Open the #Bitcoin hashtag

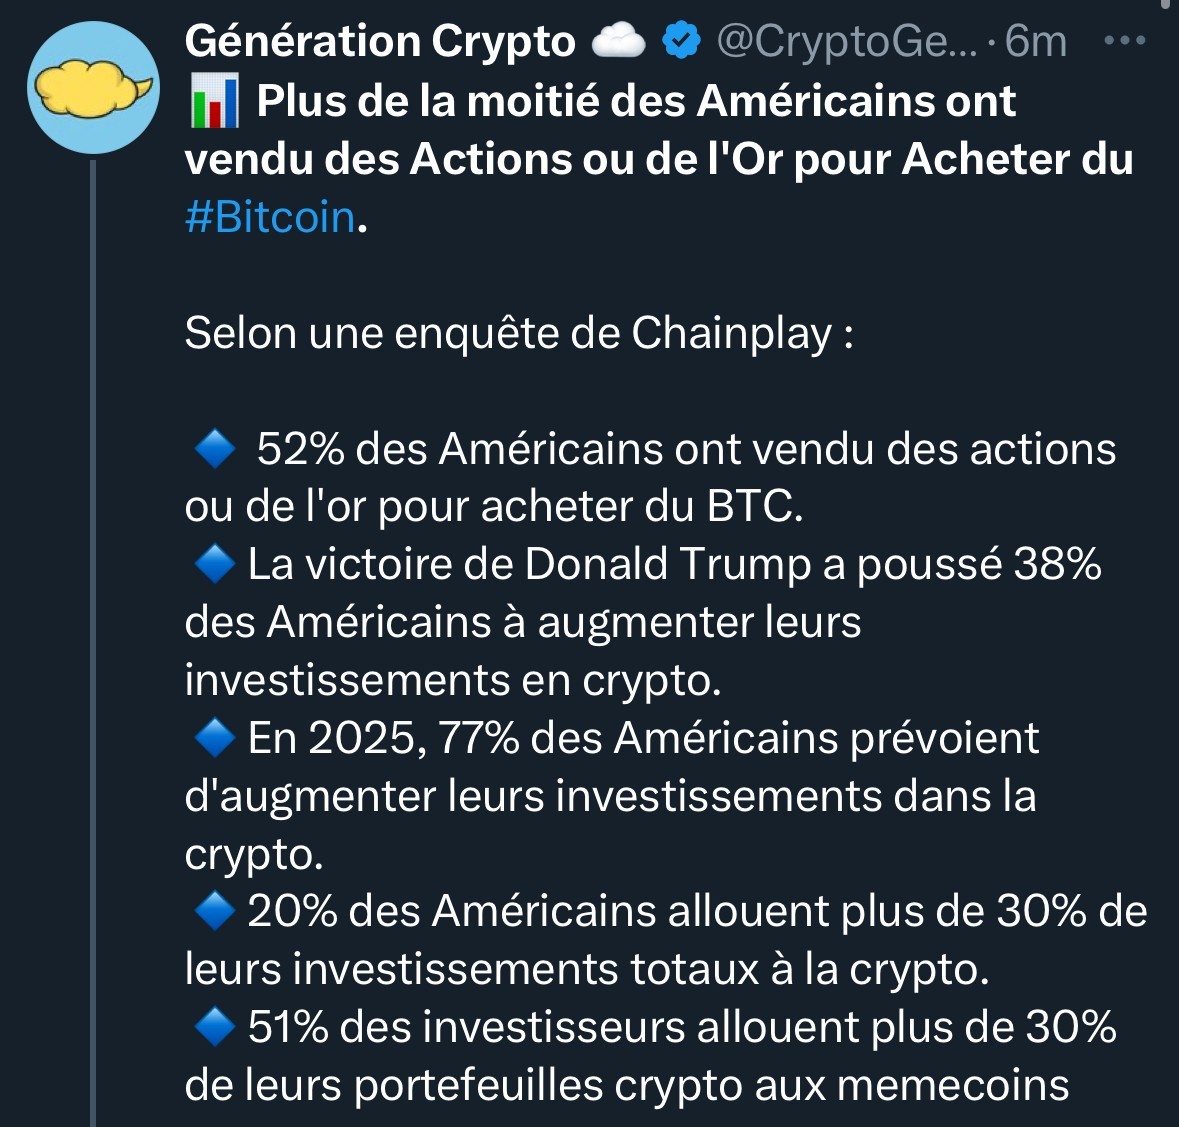270,217
